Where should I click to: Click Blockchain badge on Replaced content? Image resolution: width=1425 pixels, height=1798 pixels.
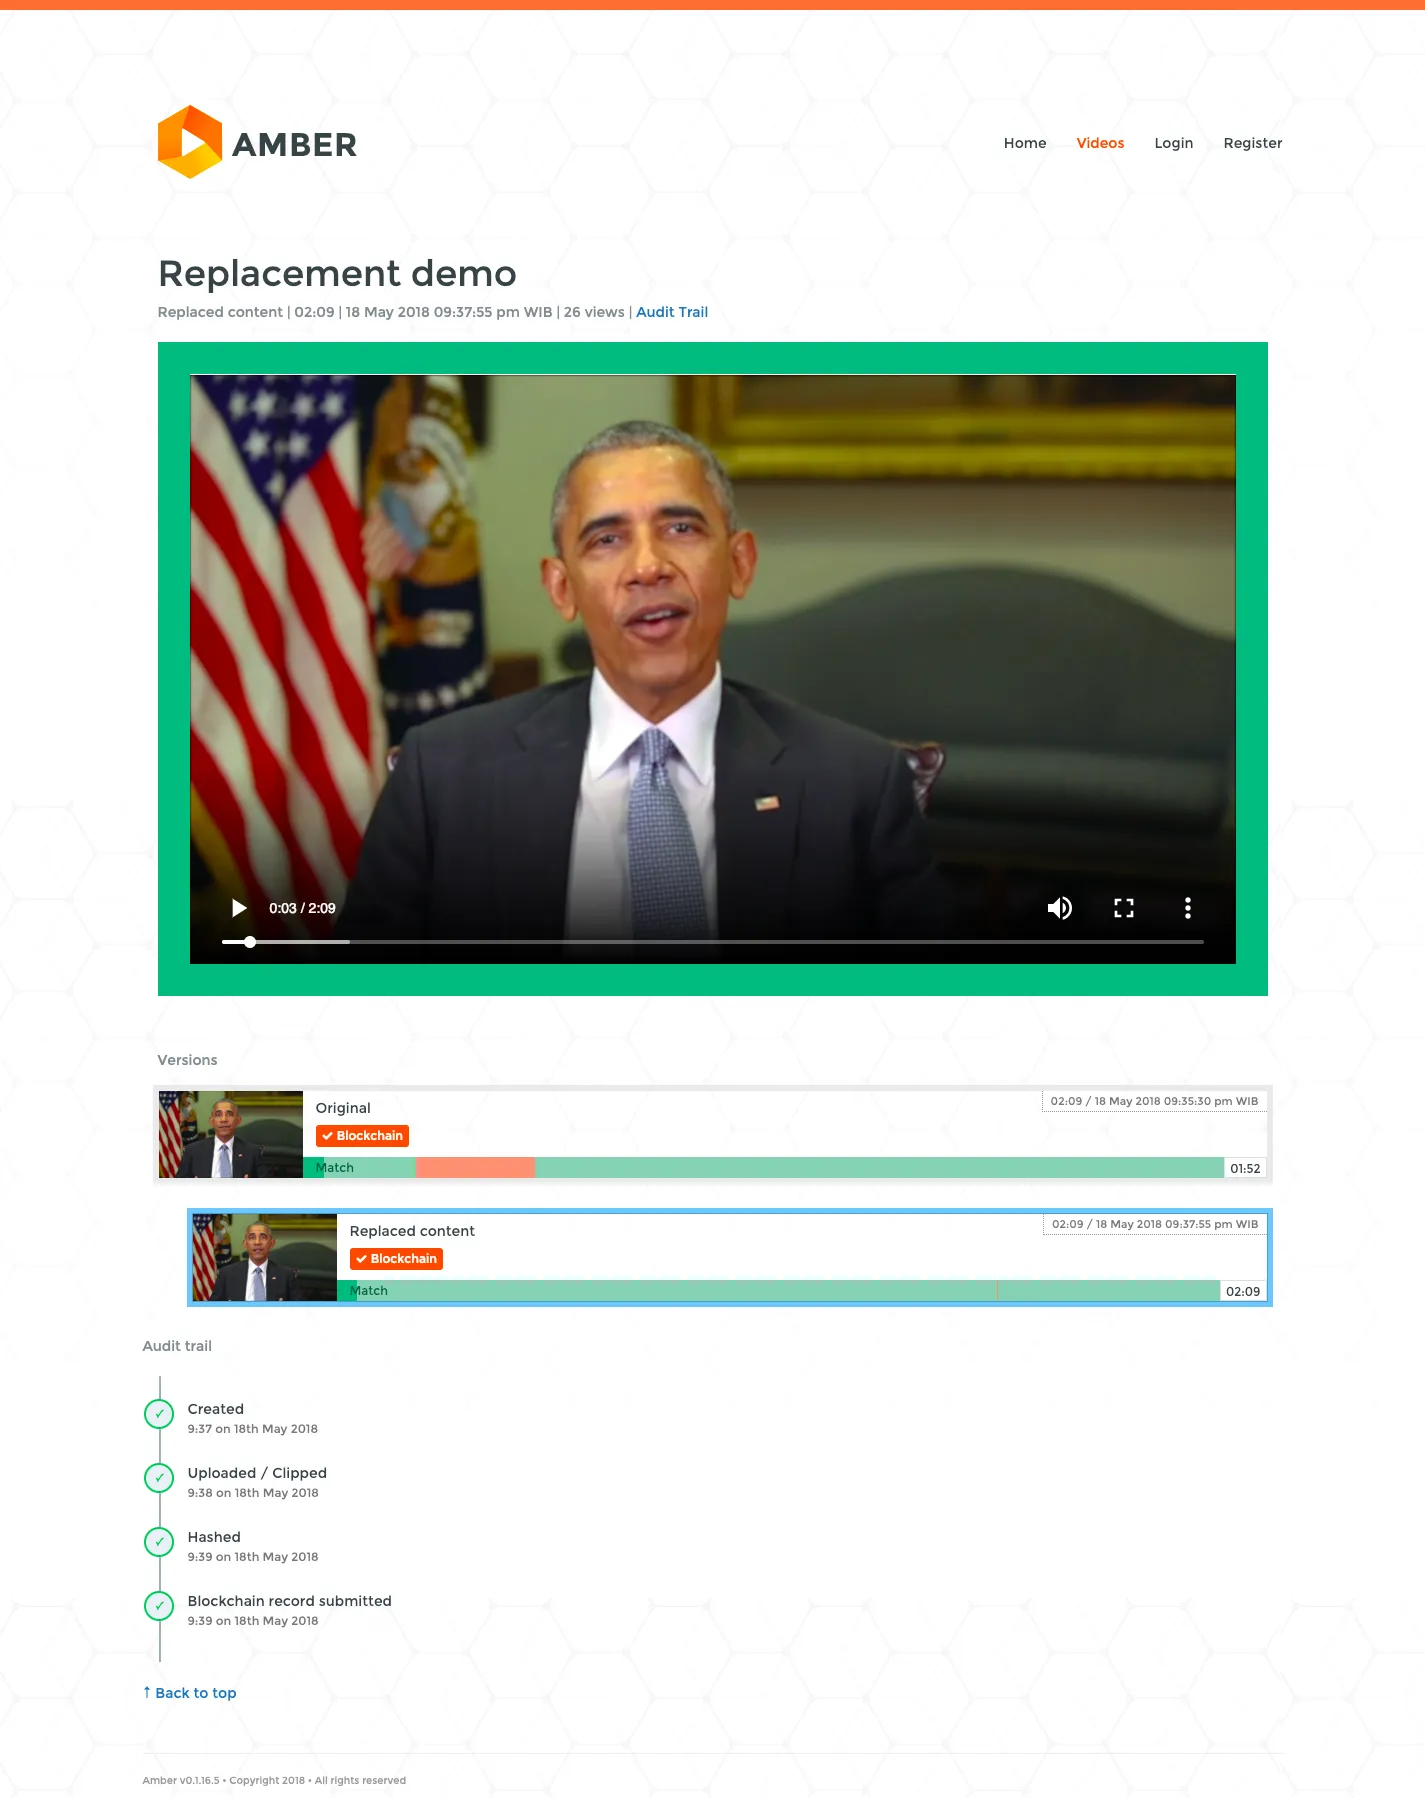pyautogui.click(x=396, y=1259)
